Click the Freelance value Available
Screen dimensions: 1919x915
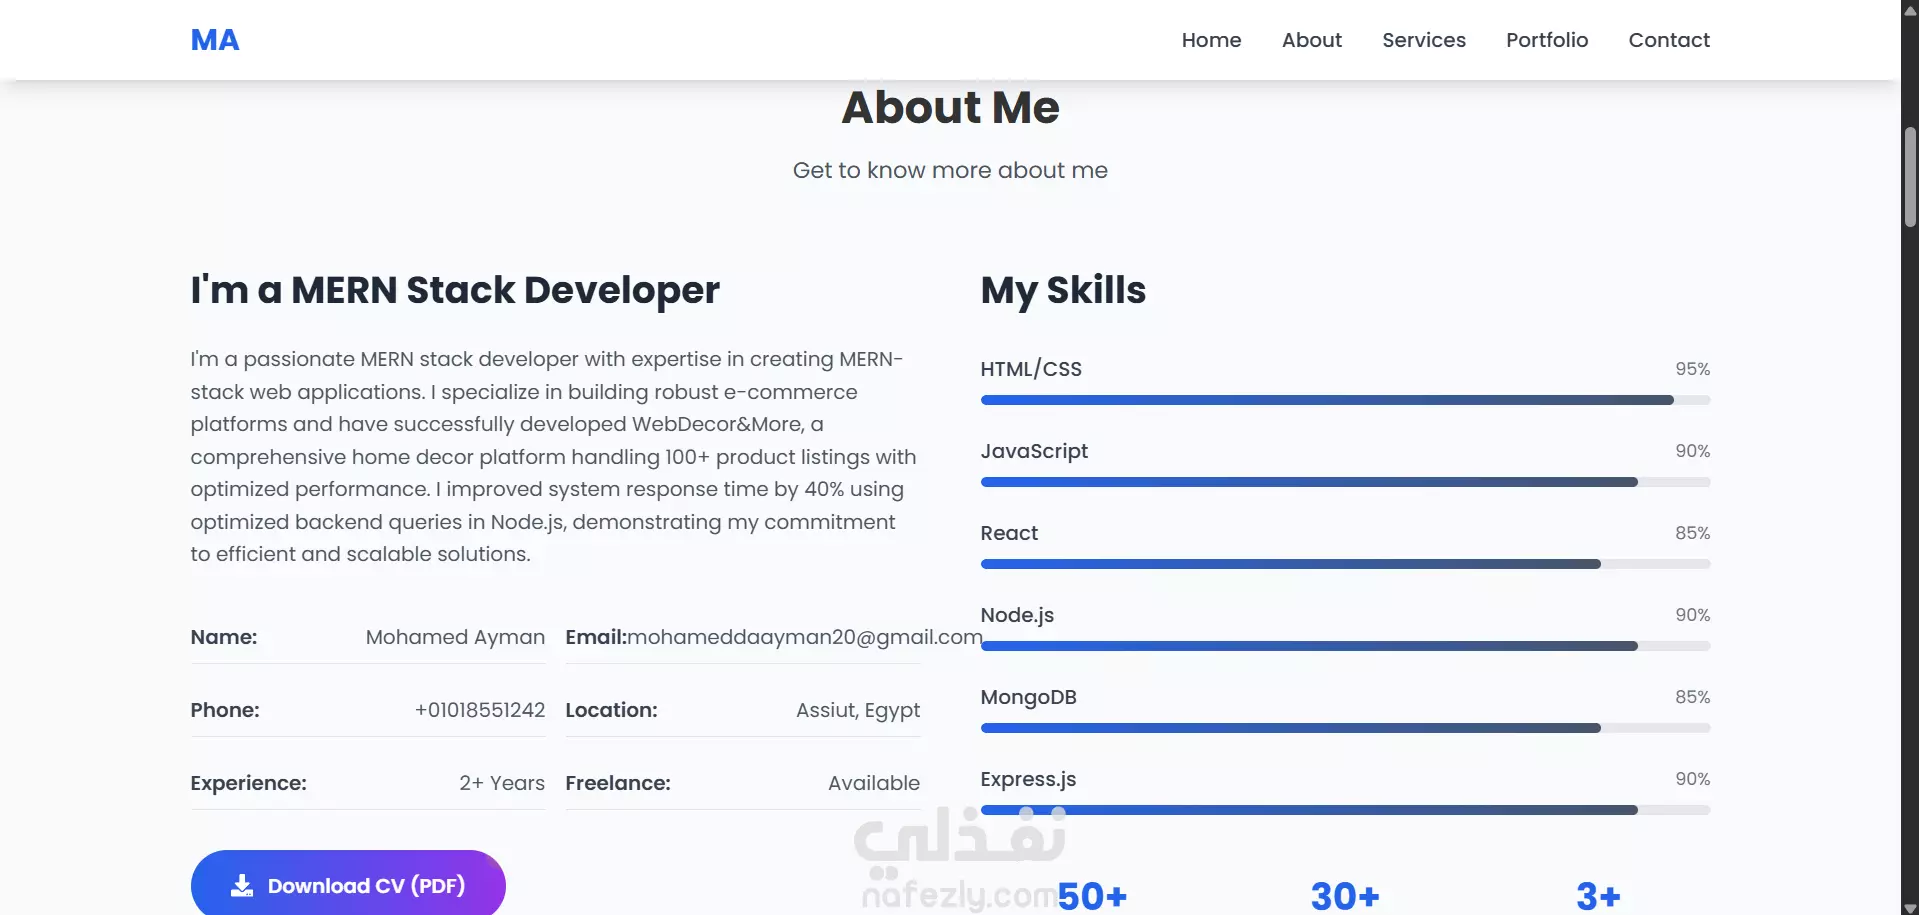coord(874,783)
